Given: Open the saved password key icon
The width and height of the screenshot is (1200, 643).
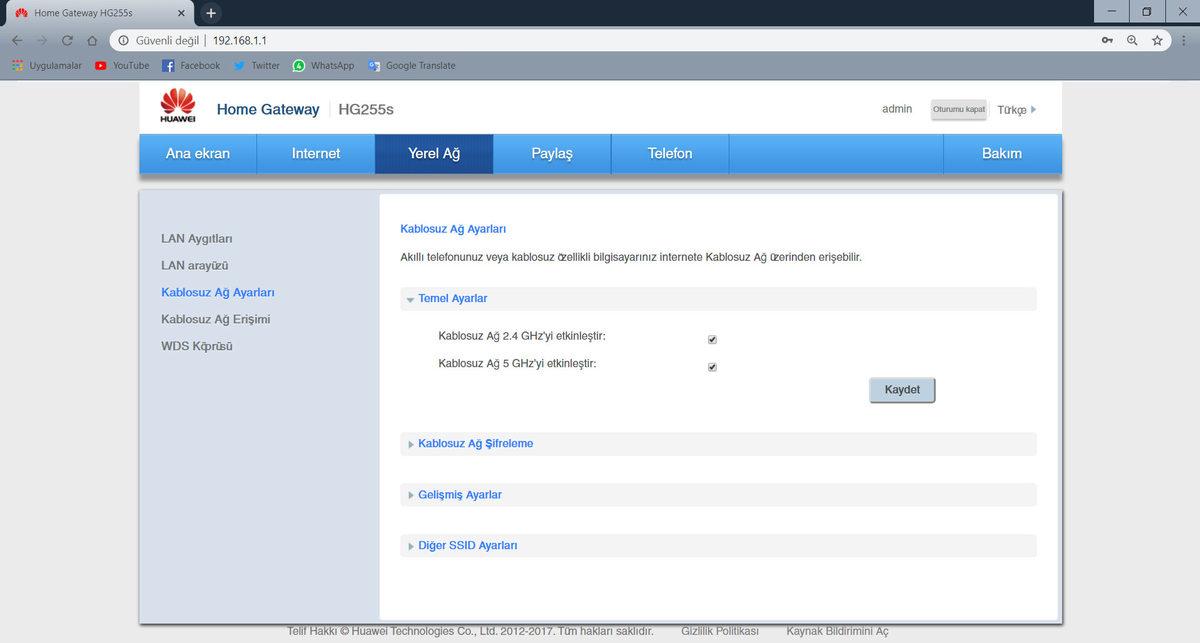Looking at the screenshot, I should point(1107,40).
